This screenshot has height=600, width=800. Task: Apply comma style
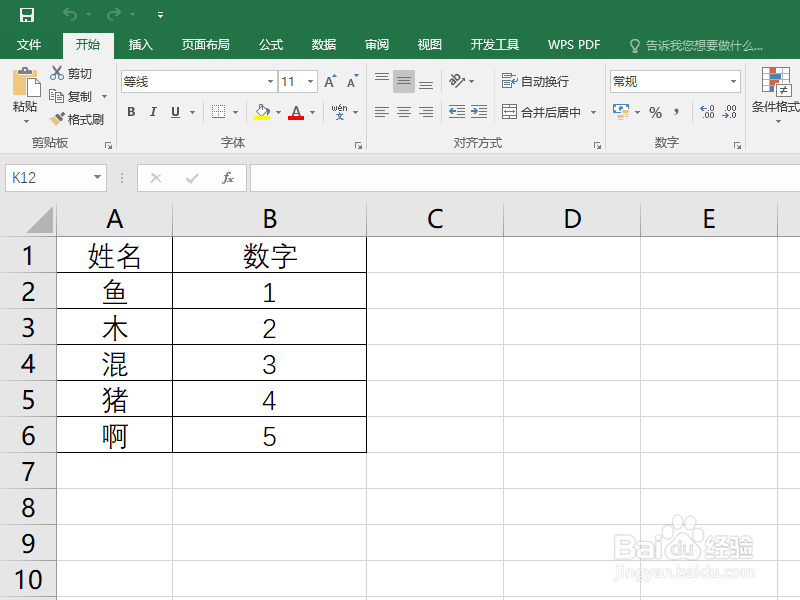677,112
